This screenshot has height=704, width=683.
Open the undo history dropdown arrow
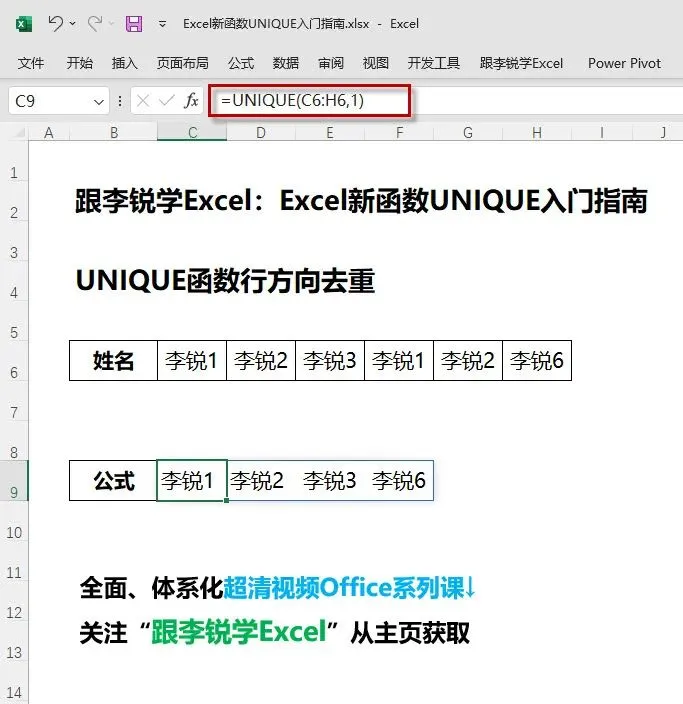73,23
